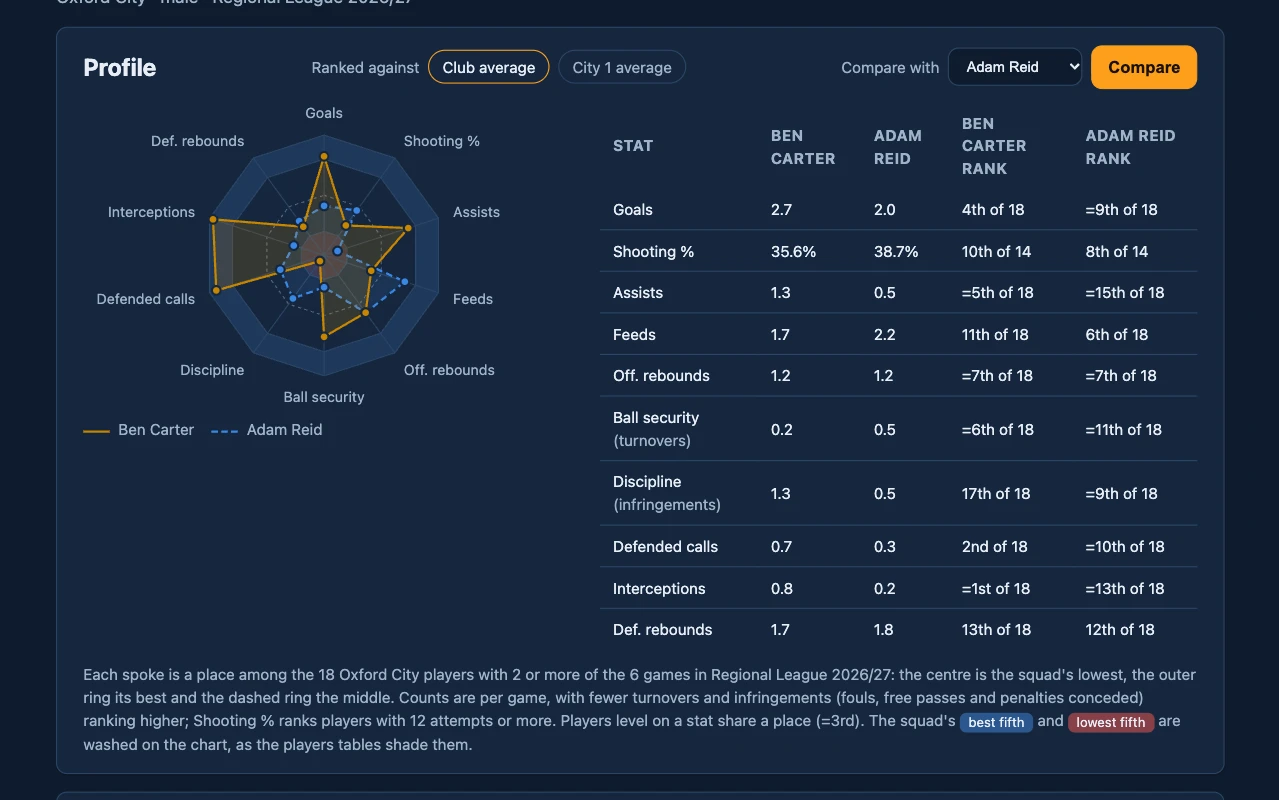
Task: Click the Defended calls radar label
Action: tap(146, 299)
